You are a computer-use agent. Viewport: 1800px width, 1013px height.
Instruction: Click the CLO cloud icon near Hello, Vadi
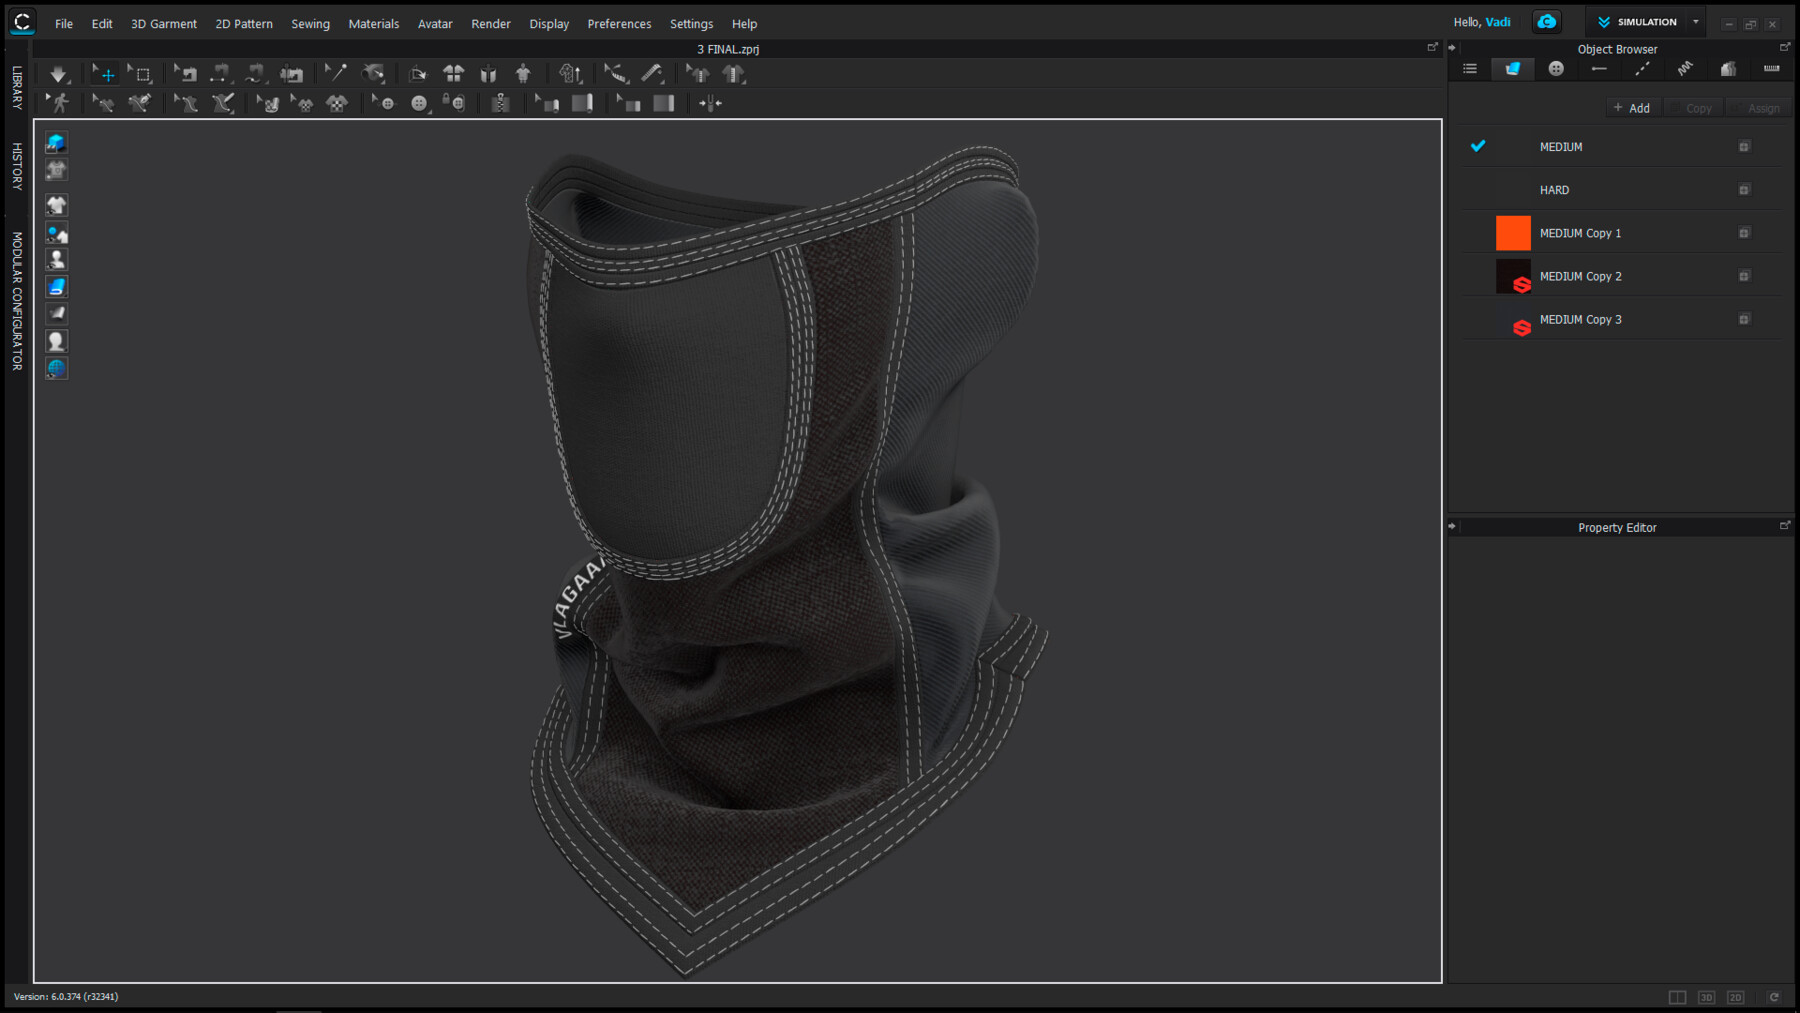[1546, 21]
